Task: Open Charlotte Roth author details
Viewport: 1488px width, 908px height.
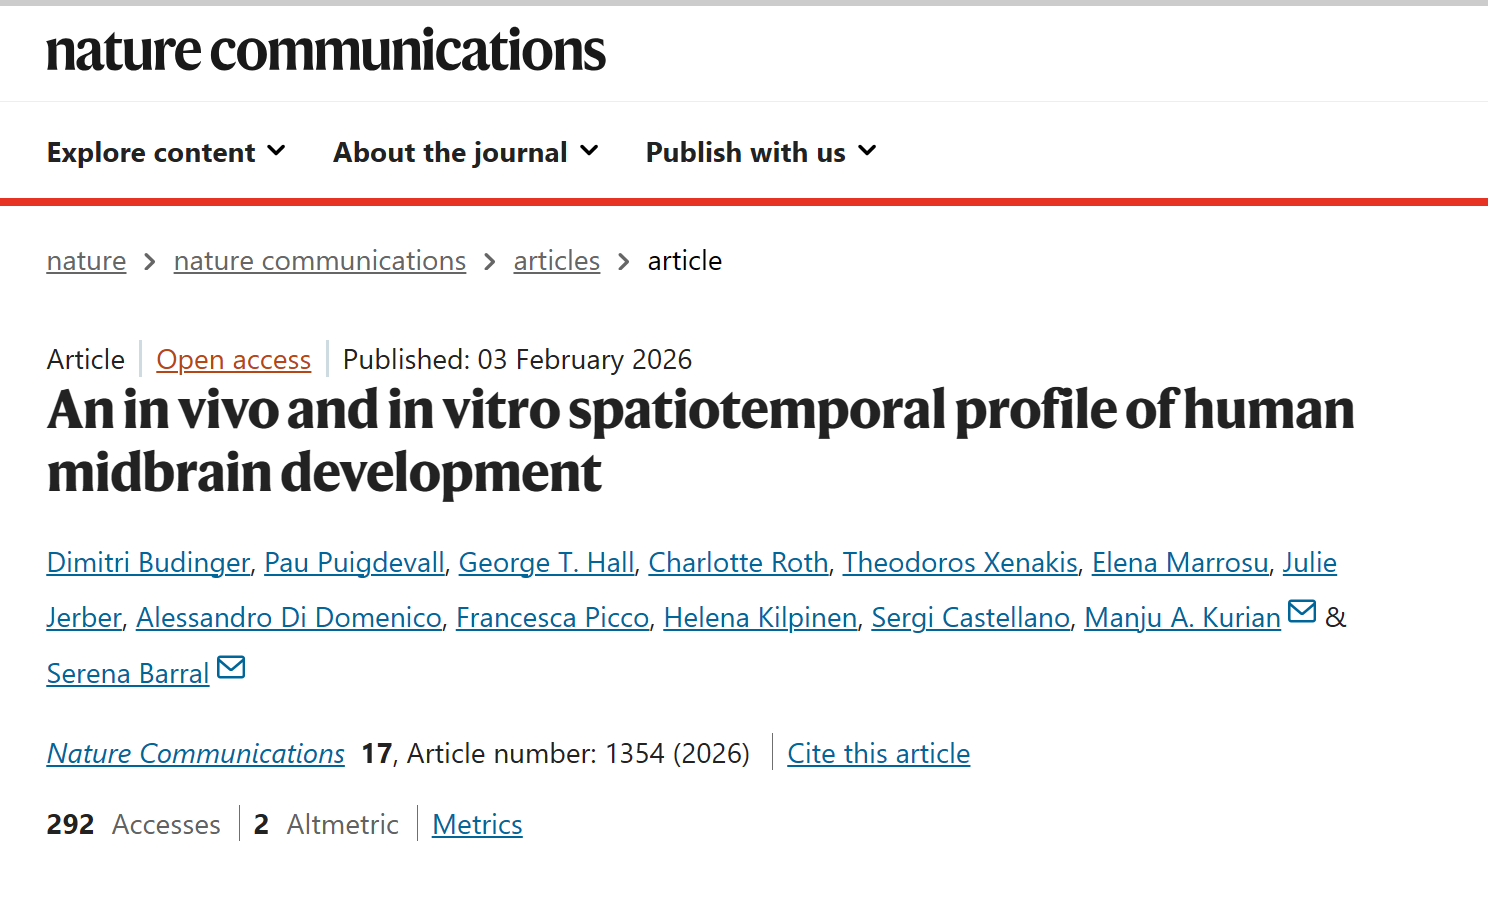Action: [x=738, y=563]
